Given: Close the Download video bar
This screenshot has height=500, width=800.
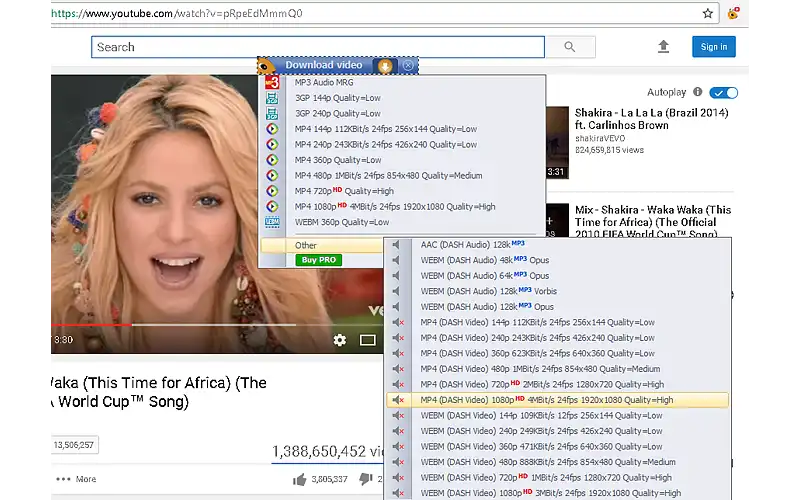Looking at the screenshot, I should [408, 65].
